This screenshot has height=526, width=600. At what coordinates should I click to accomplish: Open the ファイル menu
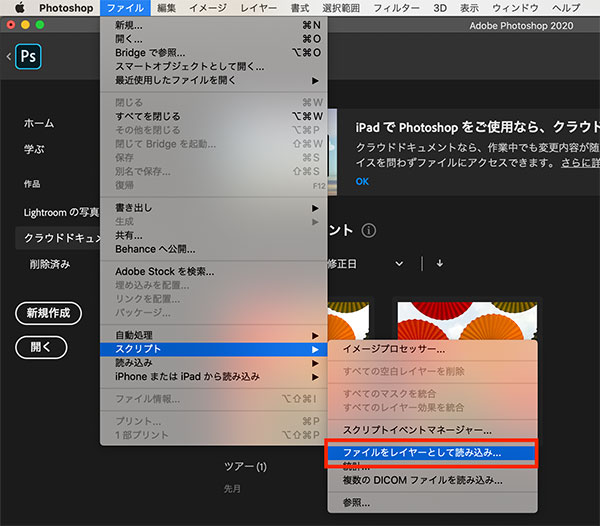pyautogui.click(x=125, y=8)
